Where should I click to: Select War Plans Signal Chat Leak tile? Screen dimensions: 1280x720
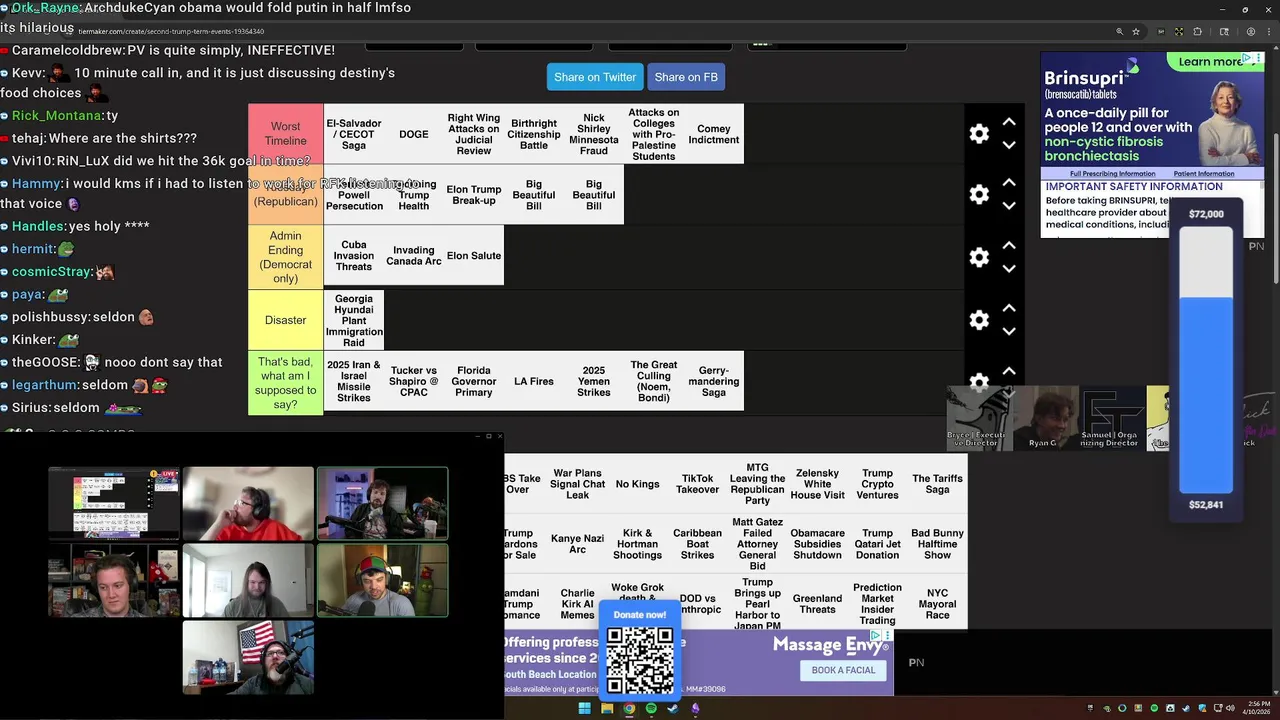pos(578,484)
